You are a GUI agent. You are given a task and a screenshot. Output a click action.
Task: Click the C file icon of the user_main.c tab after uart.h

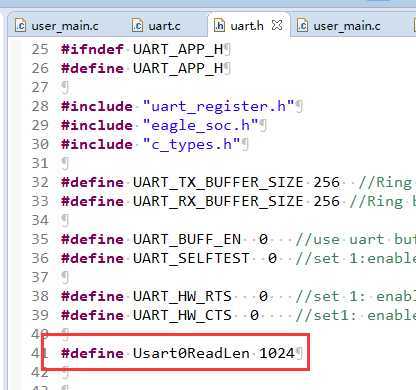click(x=302, y=26)
